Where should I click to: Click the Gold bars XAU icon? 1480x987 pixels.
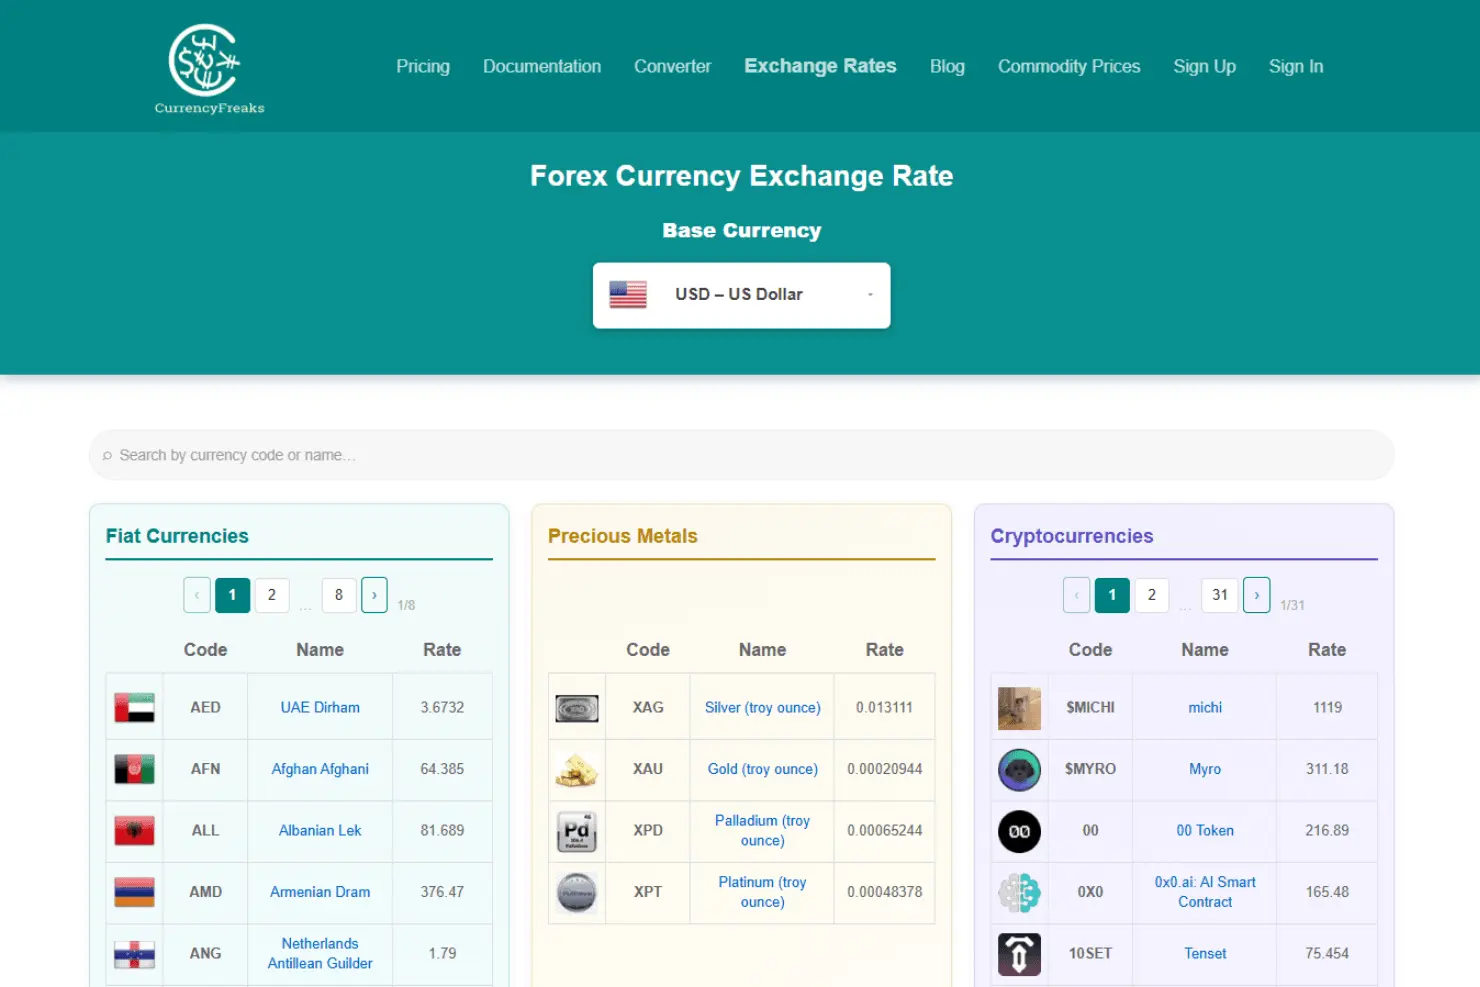[x=577, y=769]
